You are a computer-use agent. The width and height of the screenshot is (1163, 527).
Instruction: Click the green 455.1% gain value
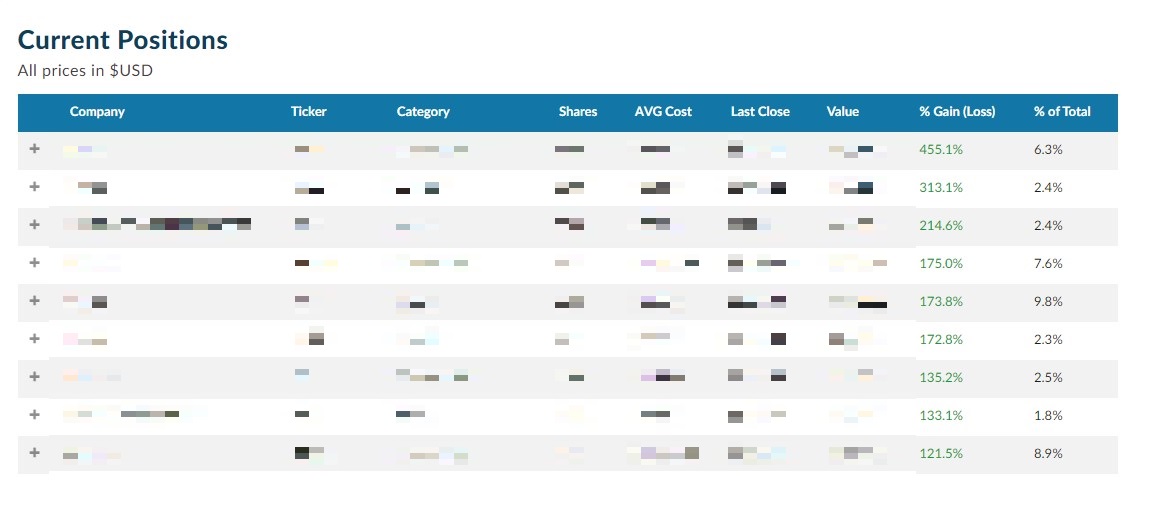941,149
